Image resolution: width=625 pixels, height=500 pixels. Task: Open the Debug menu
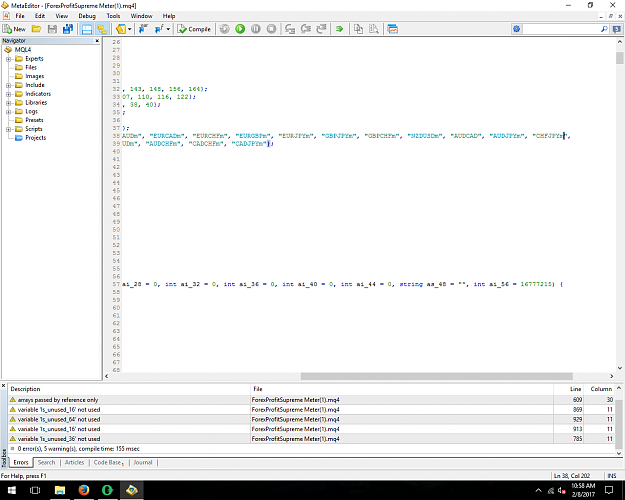87,16
